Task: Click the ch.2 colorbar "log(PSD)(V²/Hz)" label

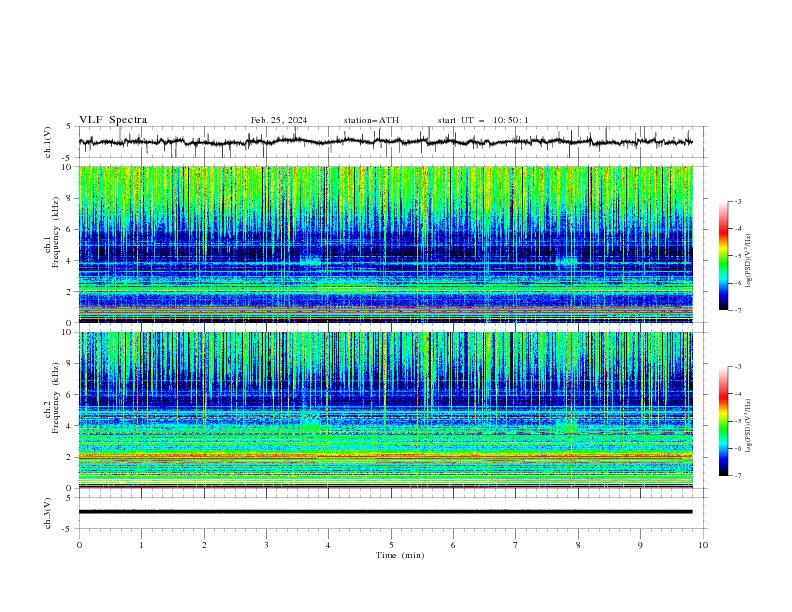Action: tap(749, 425)
